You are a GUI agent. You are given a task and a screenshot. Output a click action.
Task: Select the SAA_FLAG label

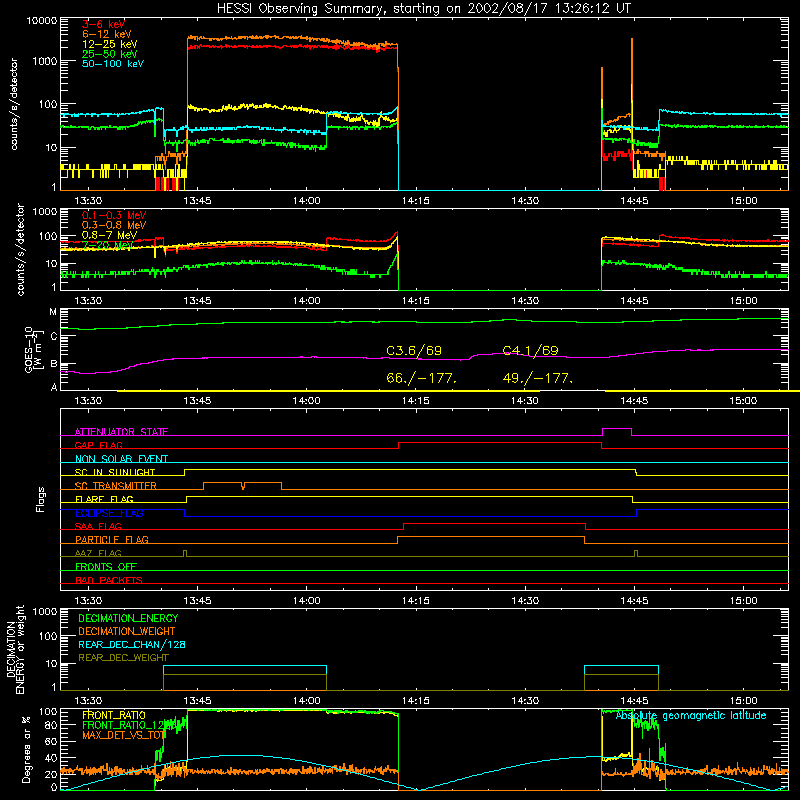98,526
